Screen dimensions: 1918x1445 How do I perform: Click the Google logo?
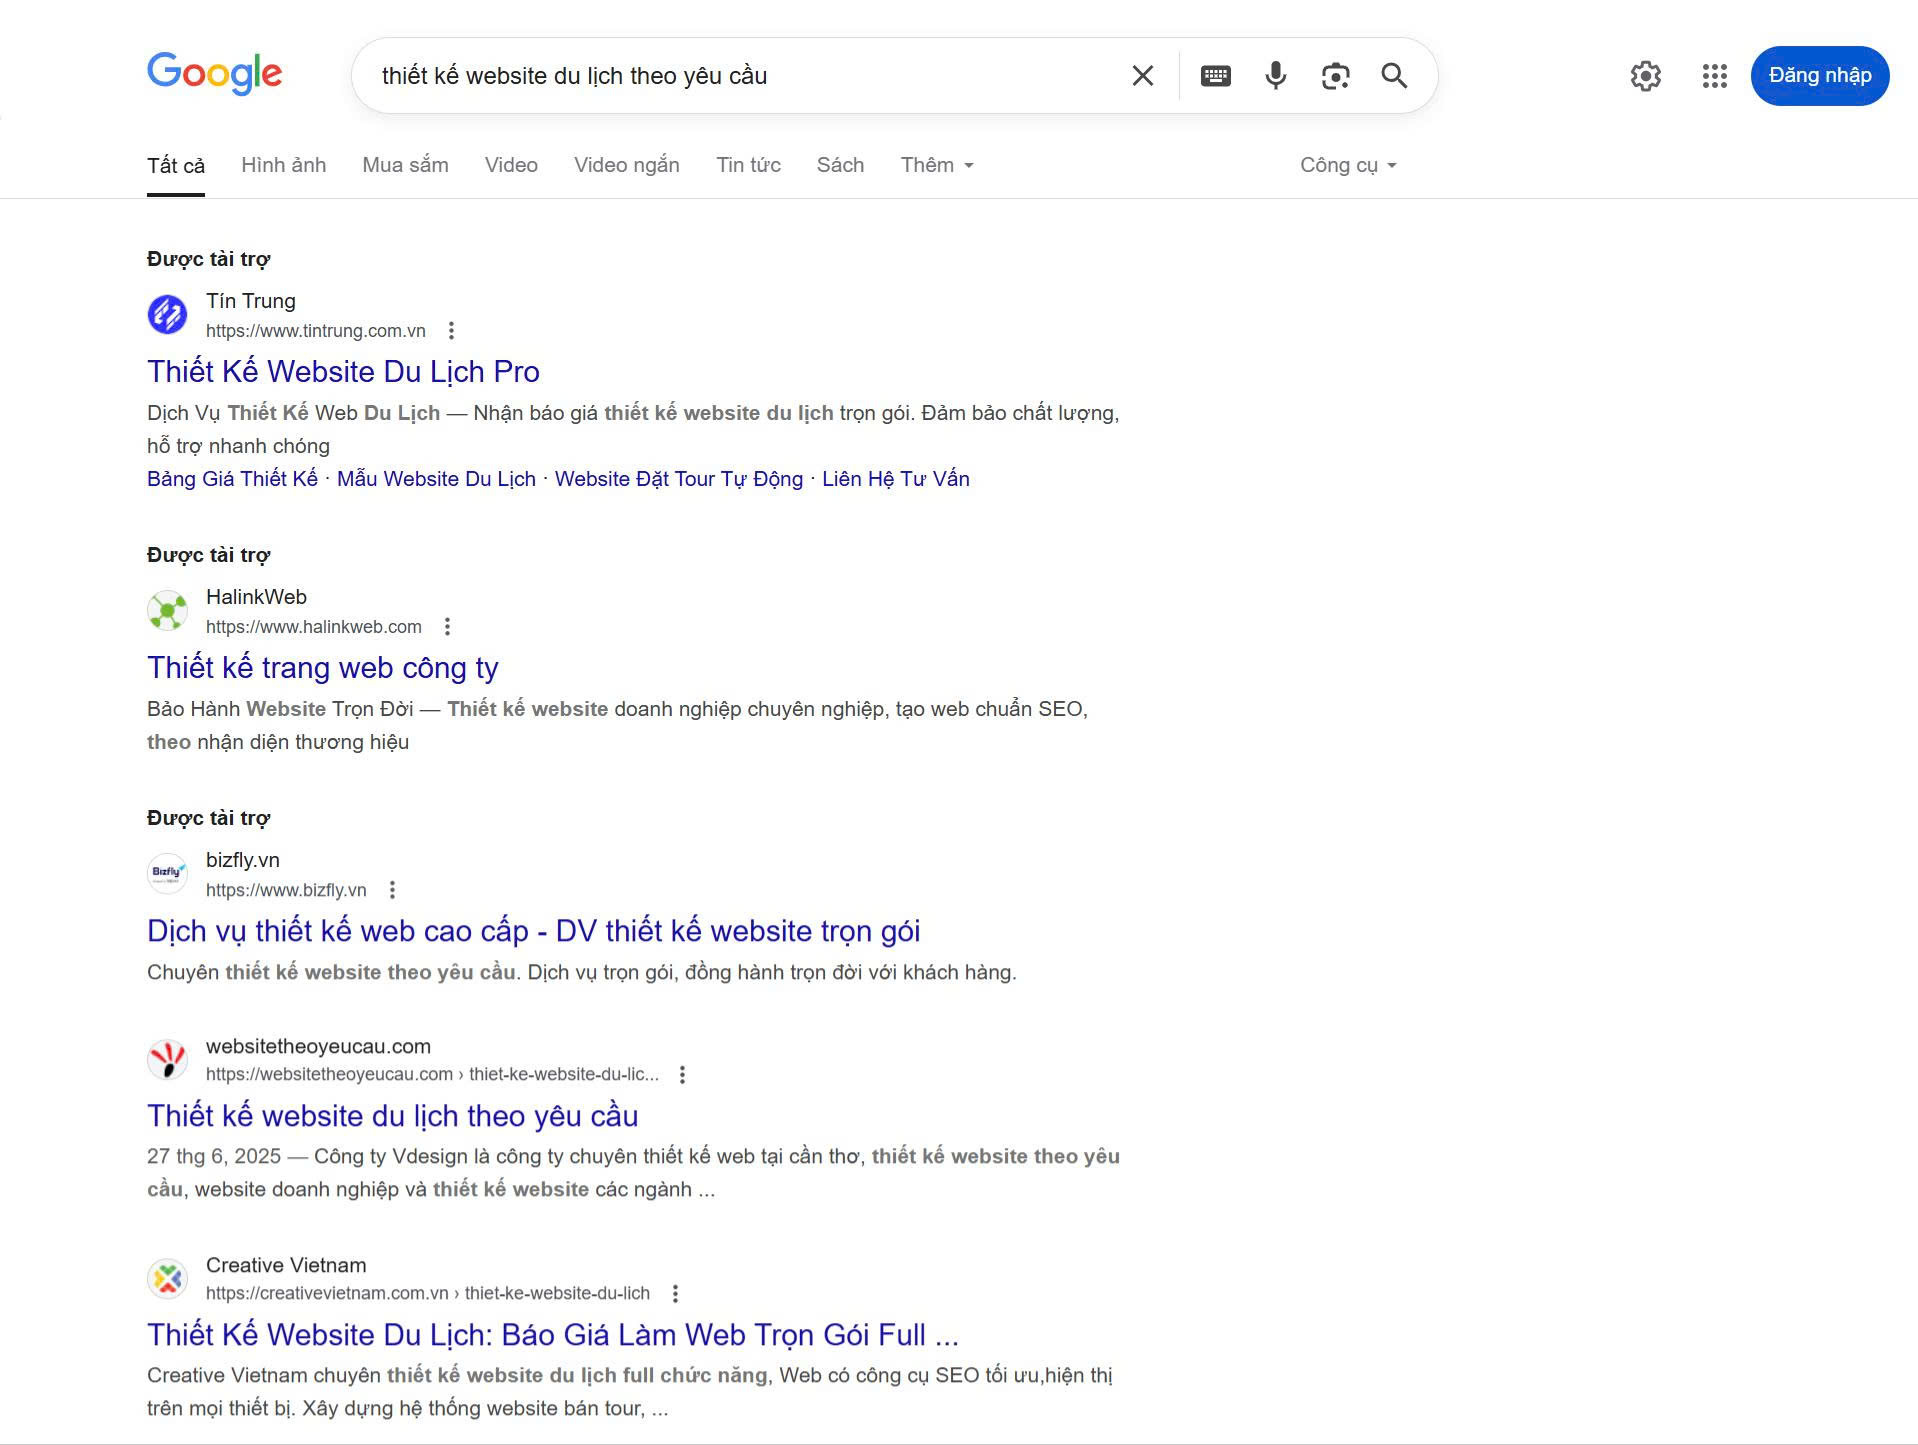[215, 74]
